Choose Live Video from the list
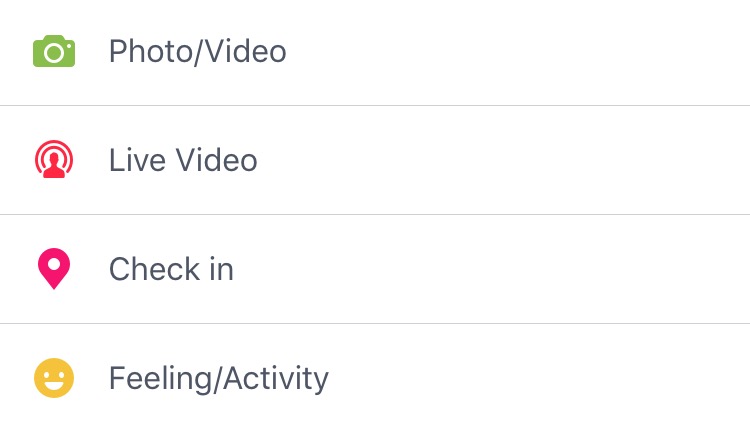This screenshot has height=431, width=750. click(183, 160)
